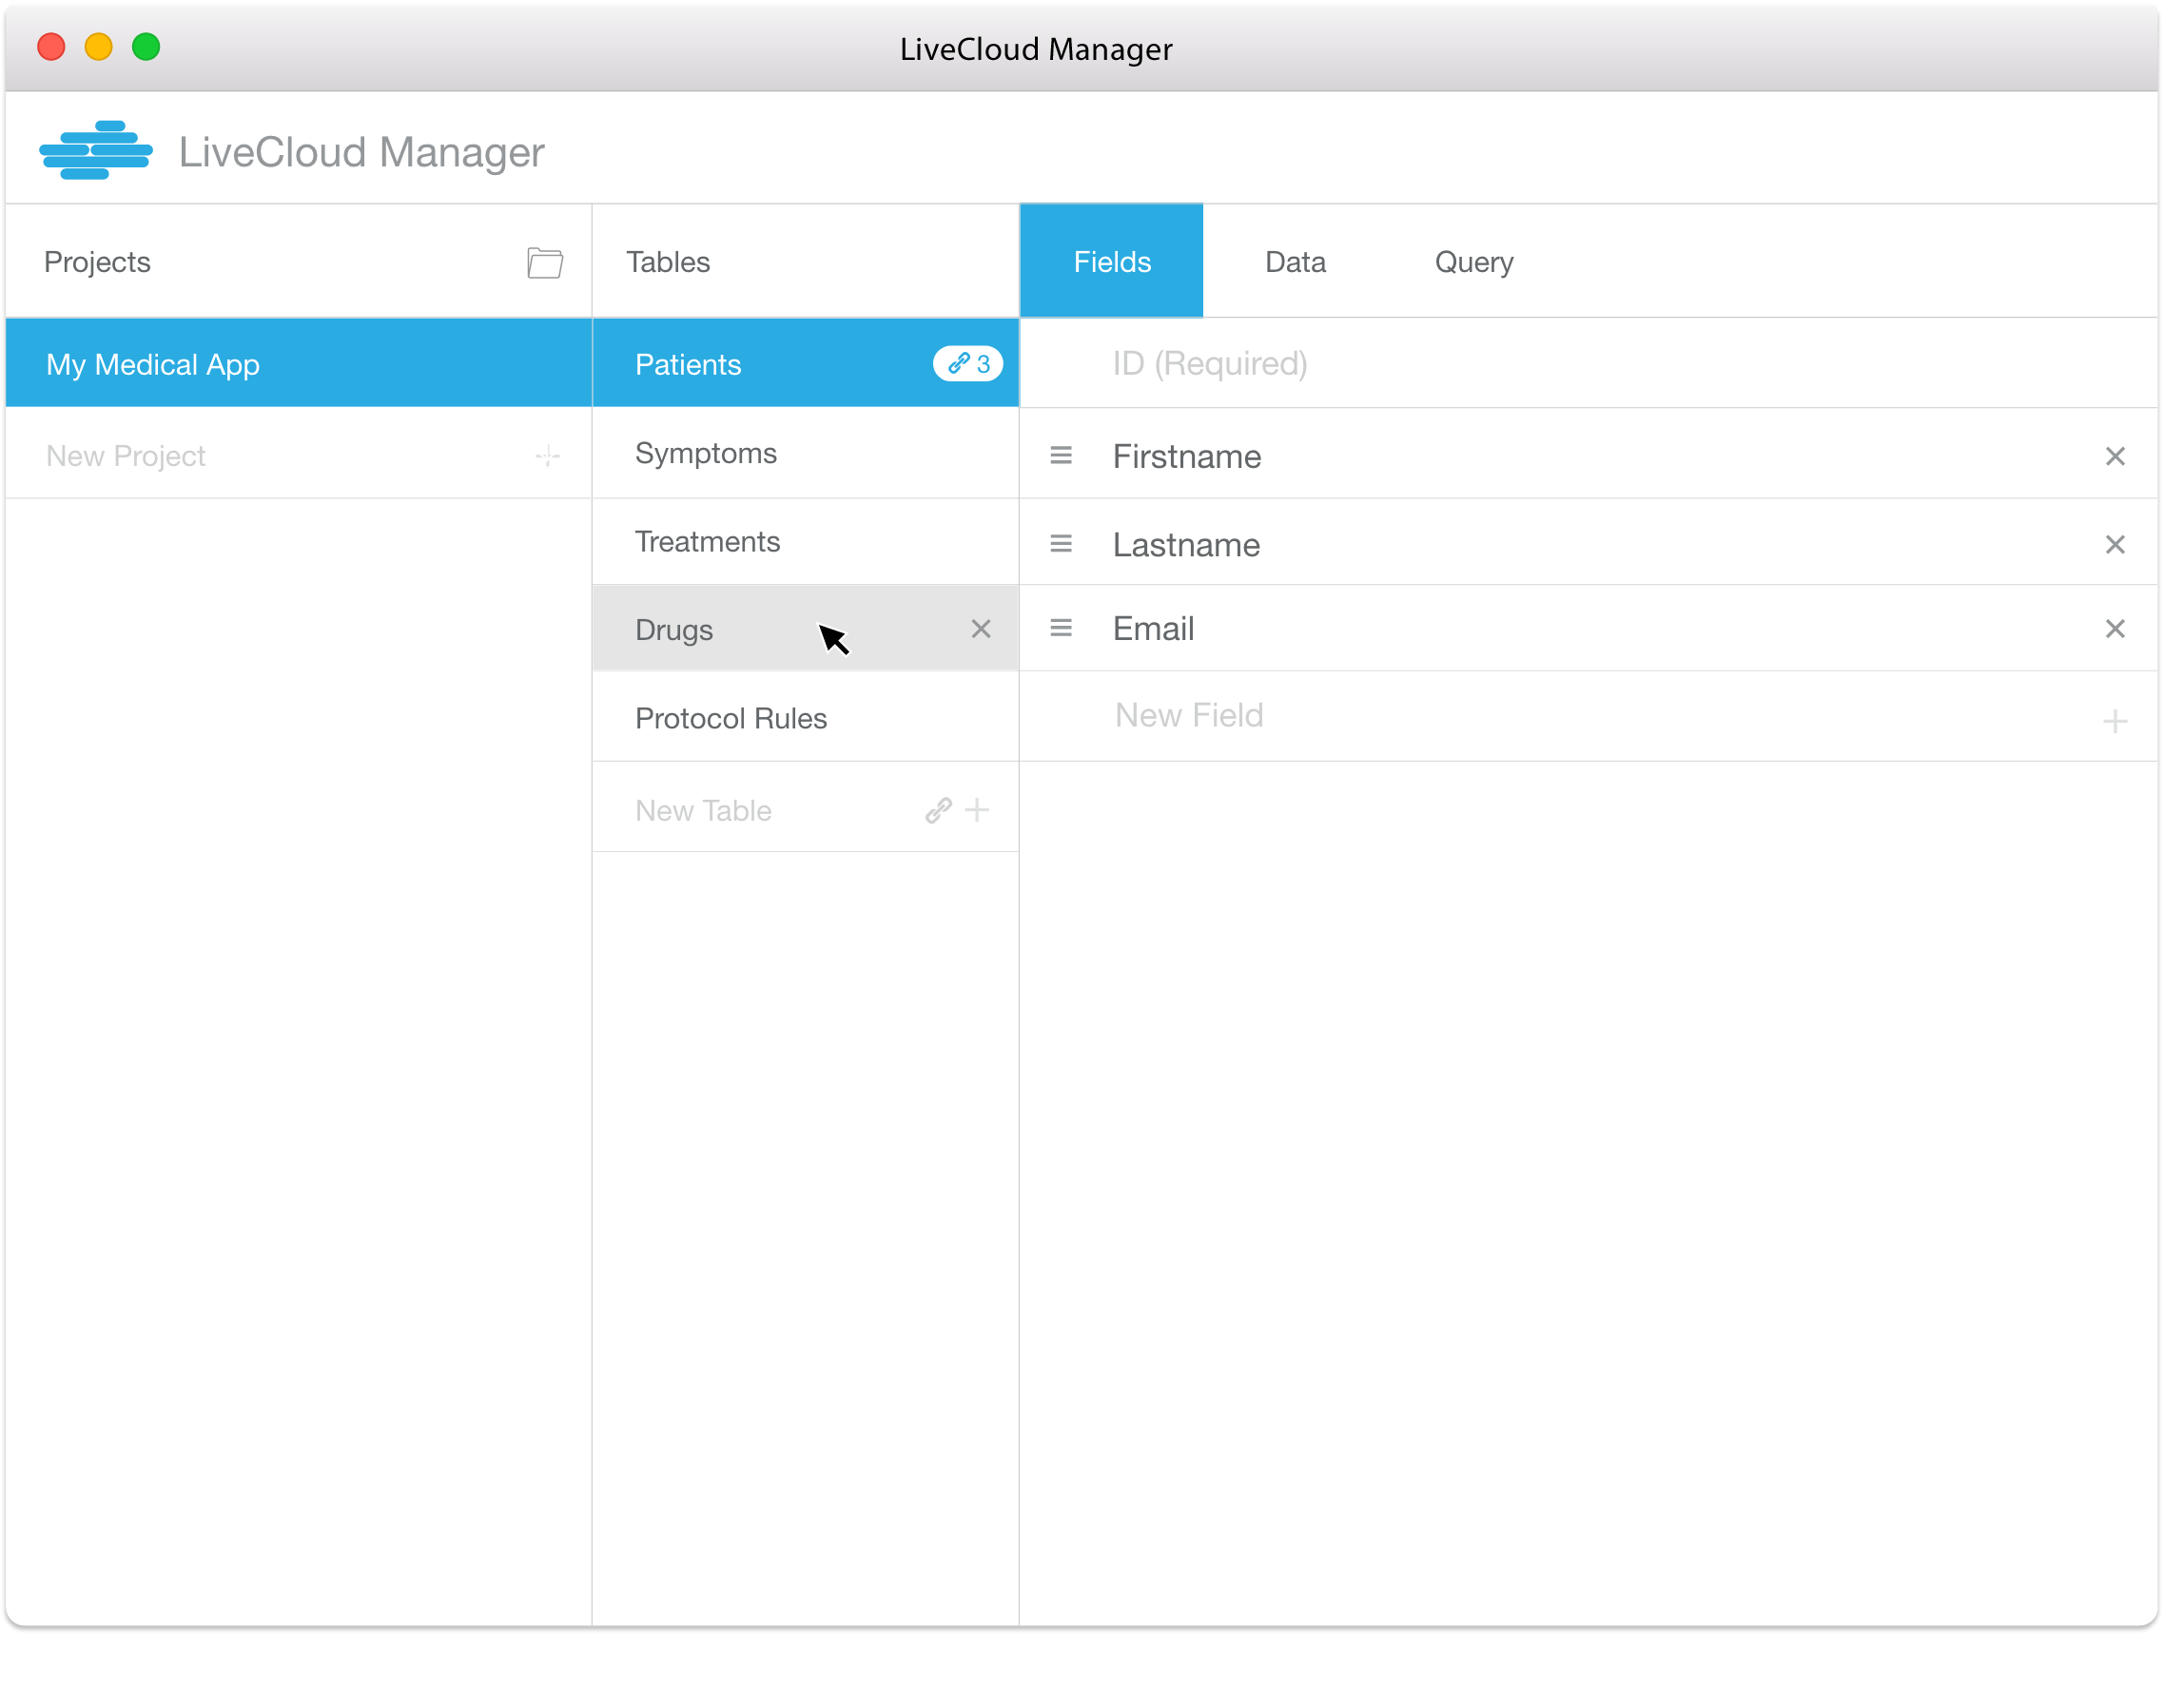Viewport: 2164px width, 1708px height.
Task: Select the My Medical App project
Action: (153, 363)
